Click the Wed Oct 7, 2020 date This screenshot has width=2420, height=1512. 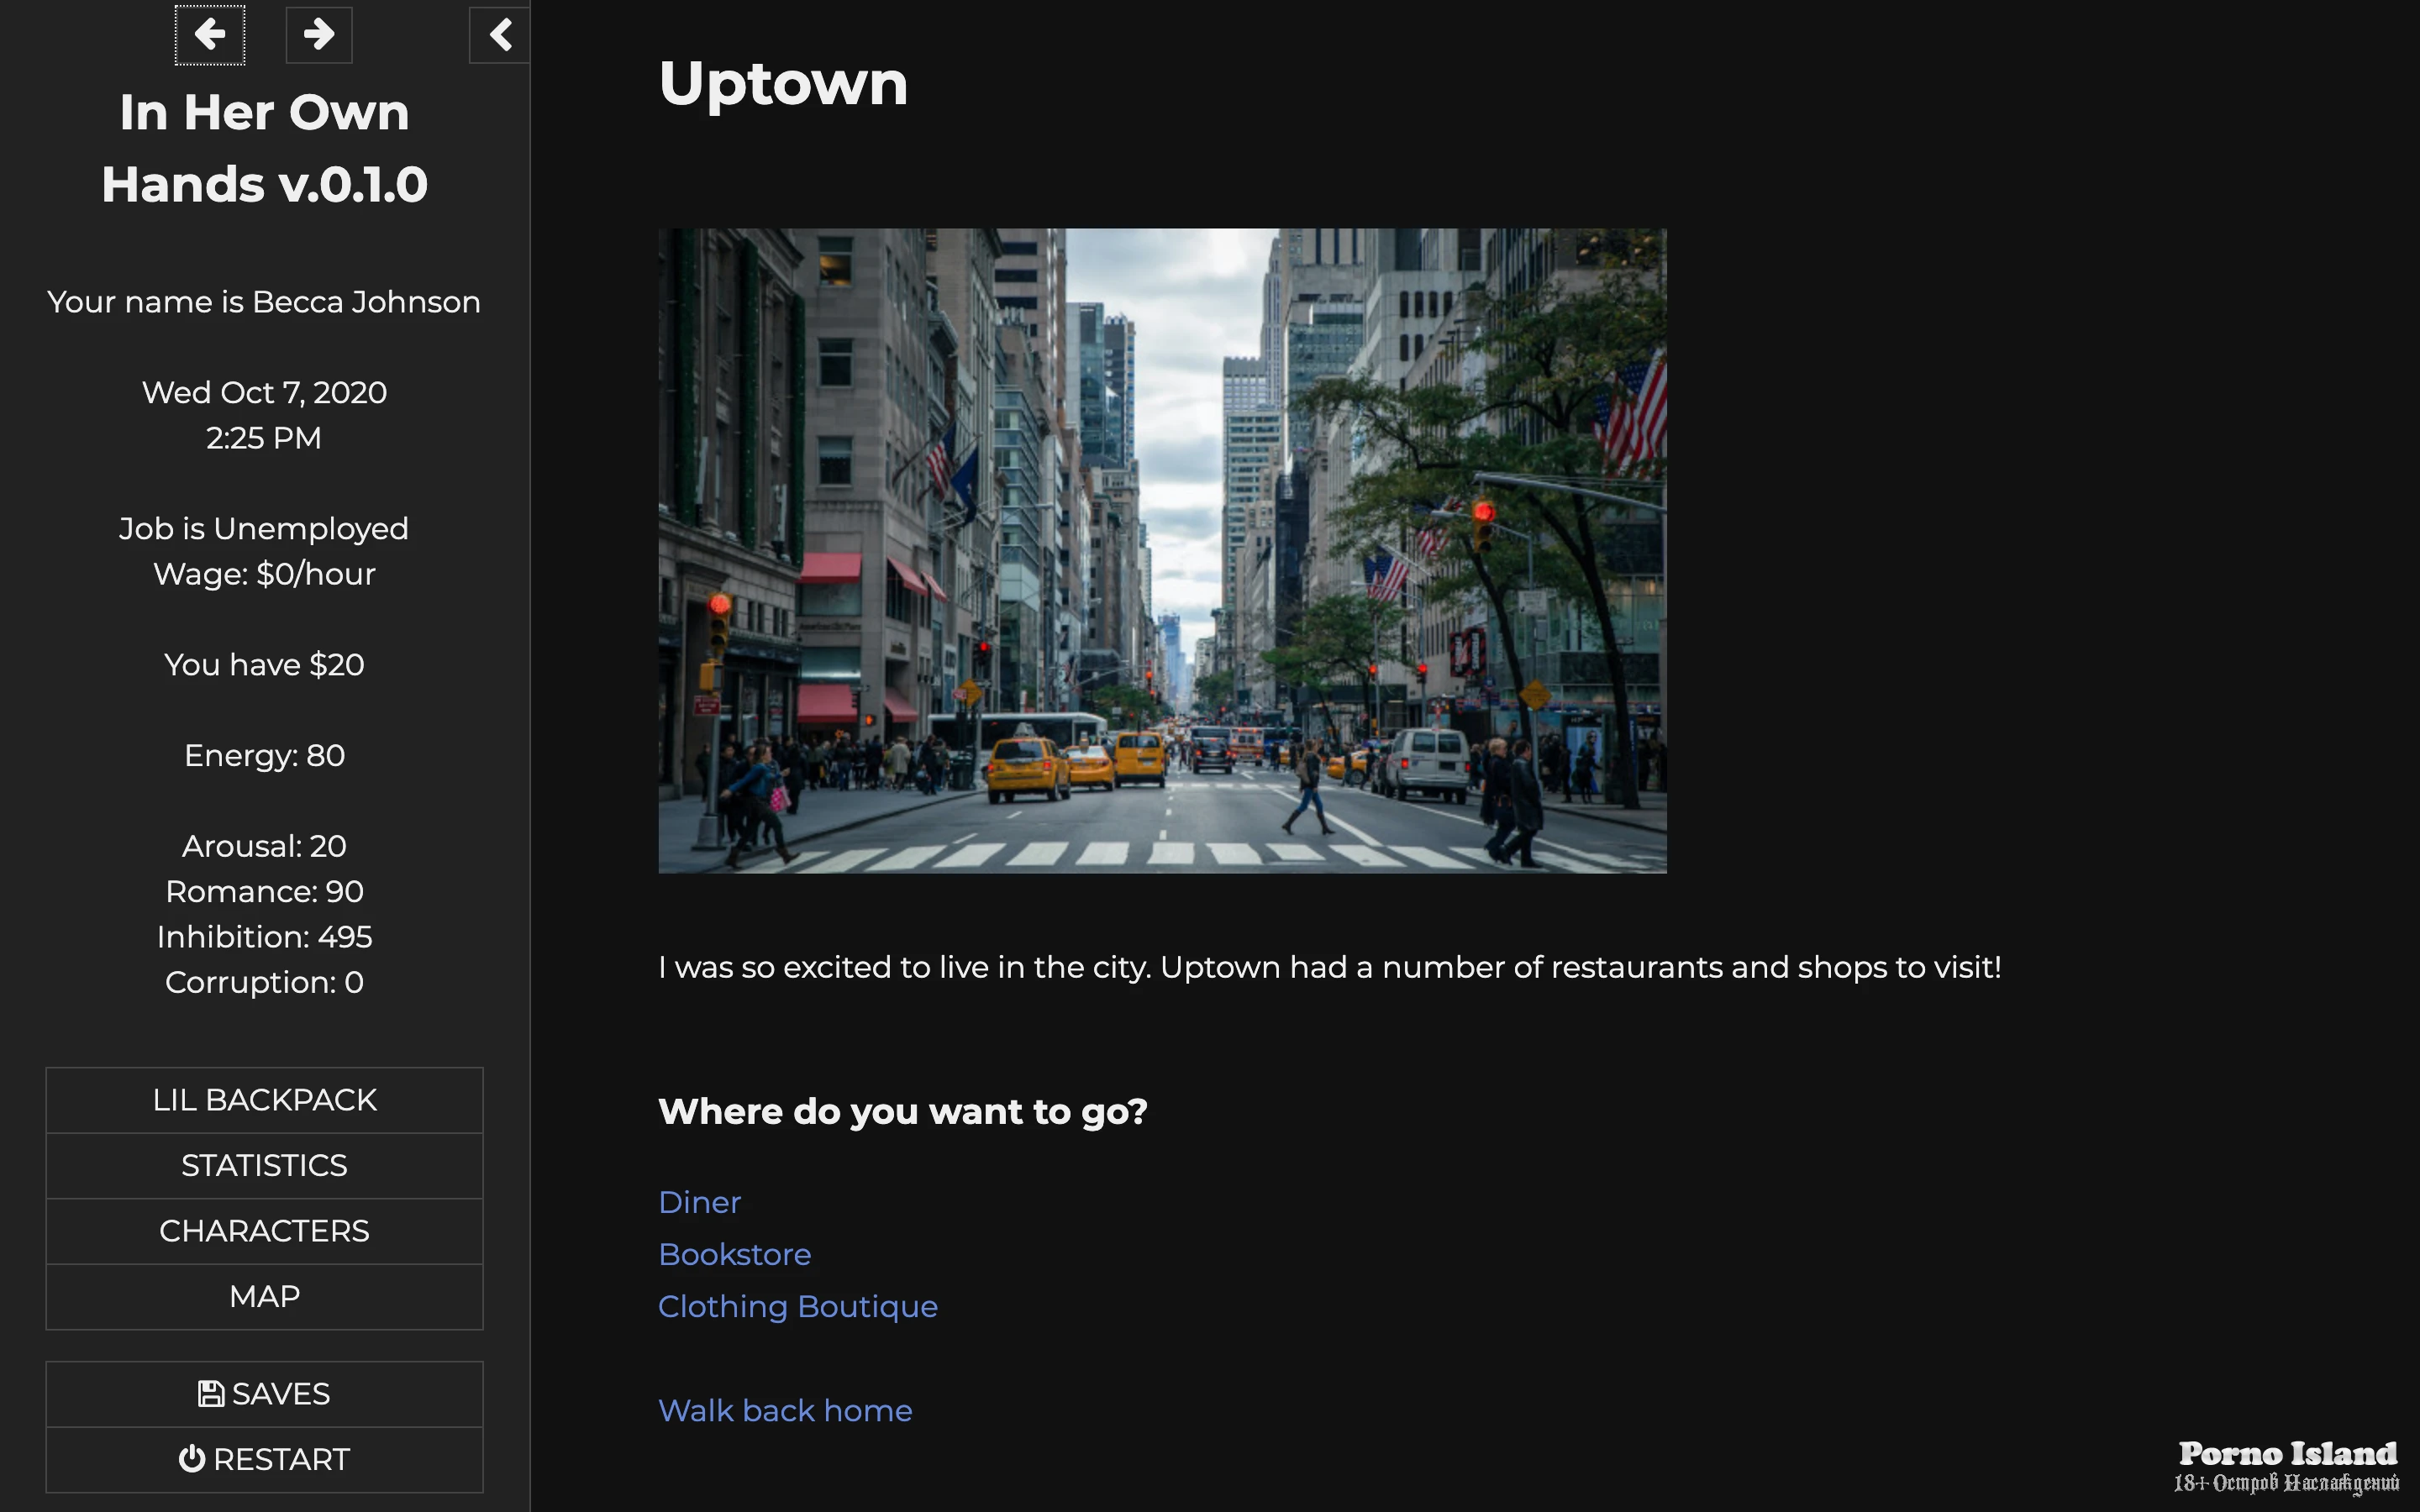tap(264, 392)
